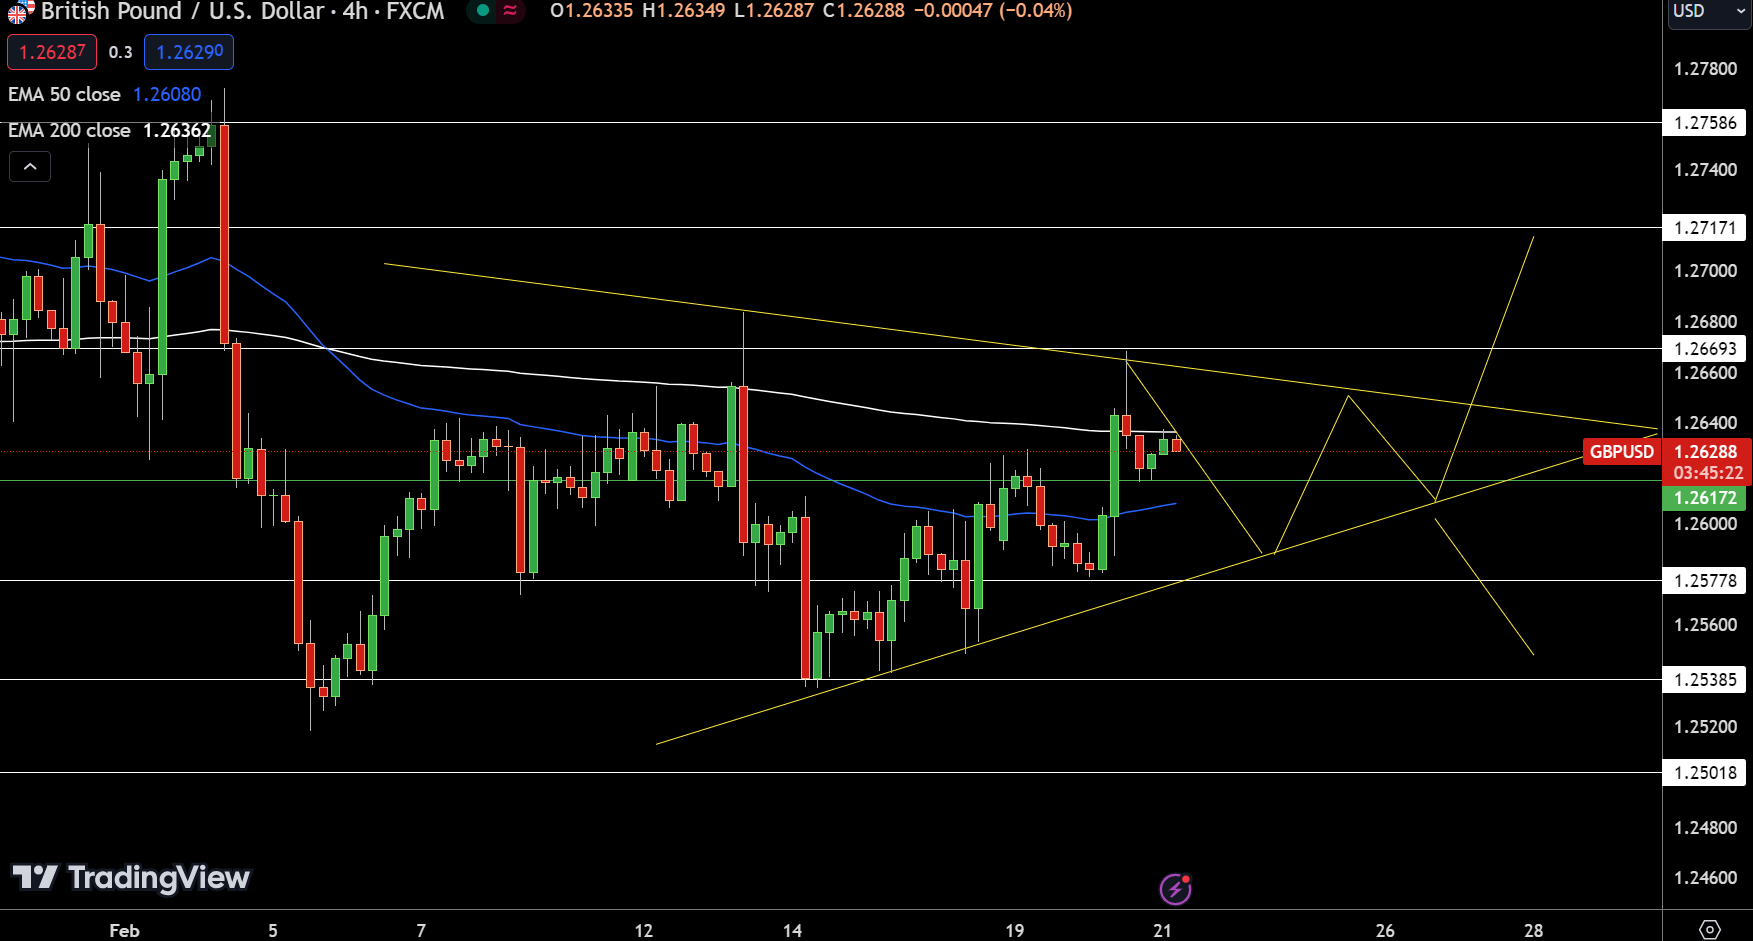Click the spread value 0.3
The width and height of the screenshot is (1753, 941).
120,52
